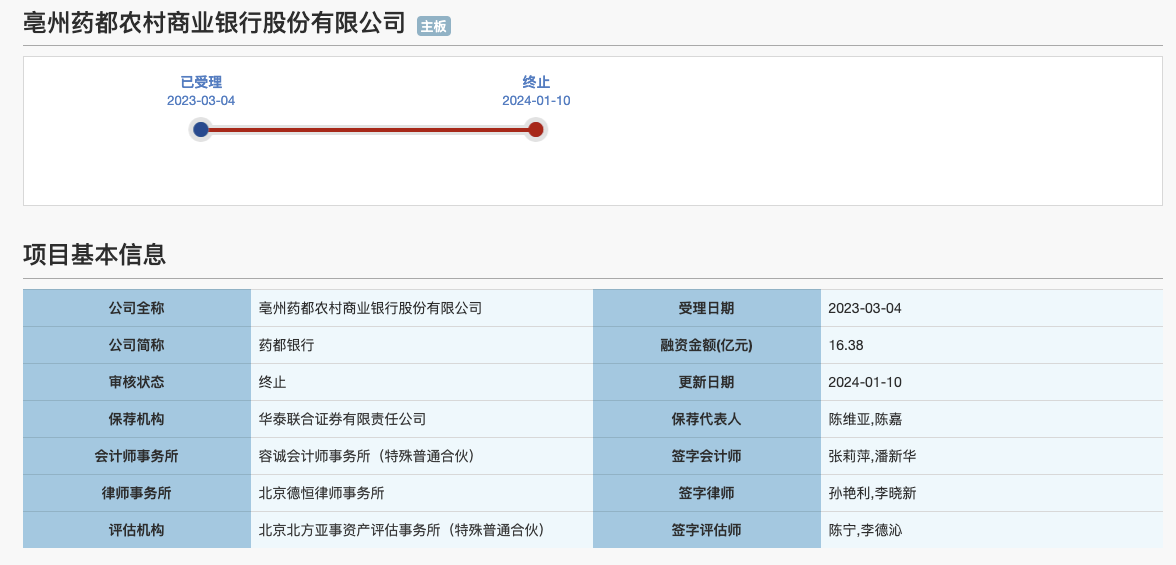Click the page title 亳州药都农村商业银行股份有限公司

[x=214, y=23]
